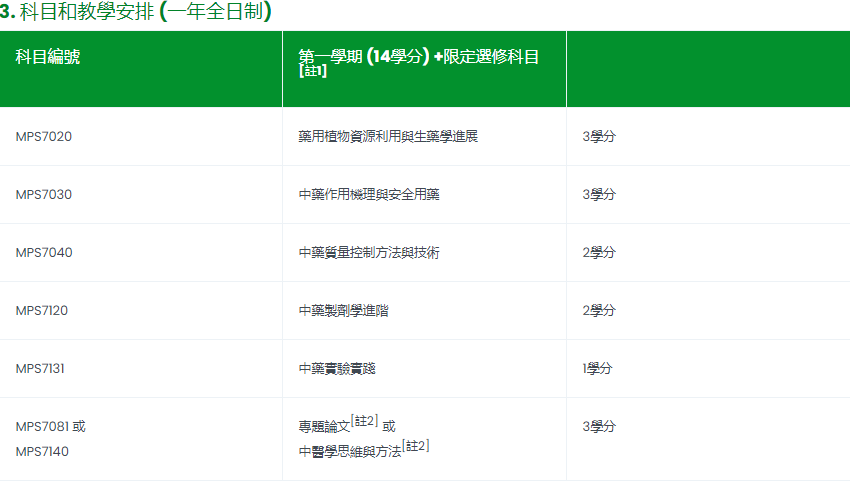Click course title 中藥質量控制方法與技術
850x481 pixels.
tap(369, 252)
